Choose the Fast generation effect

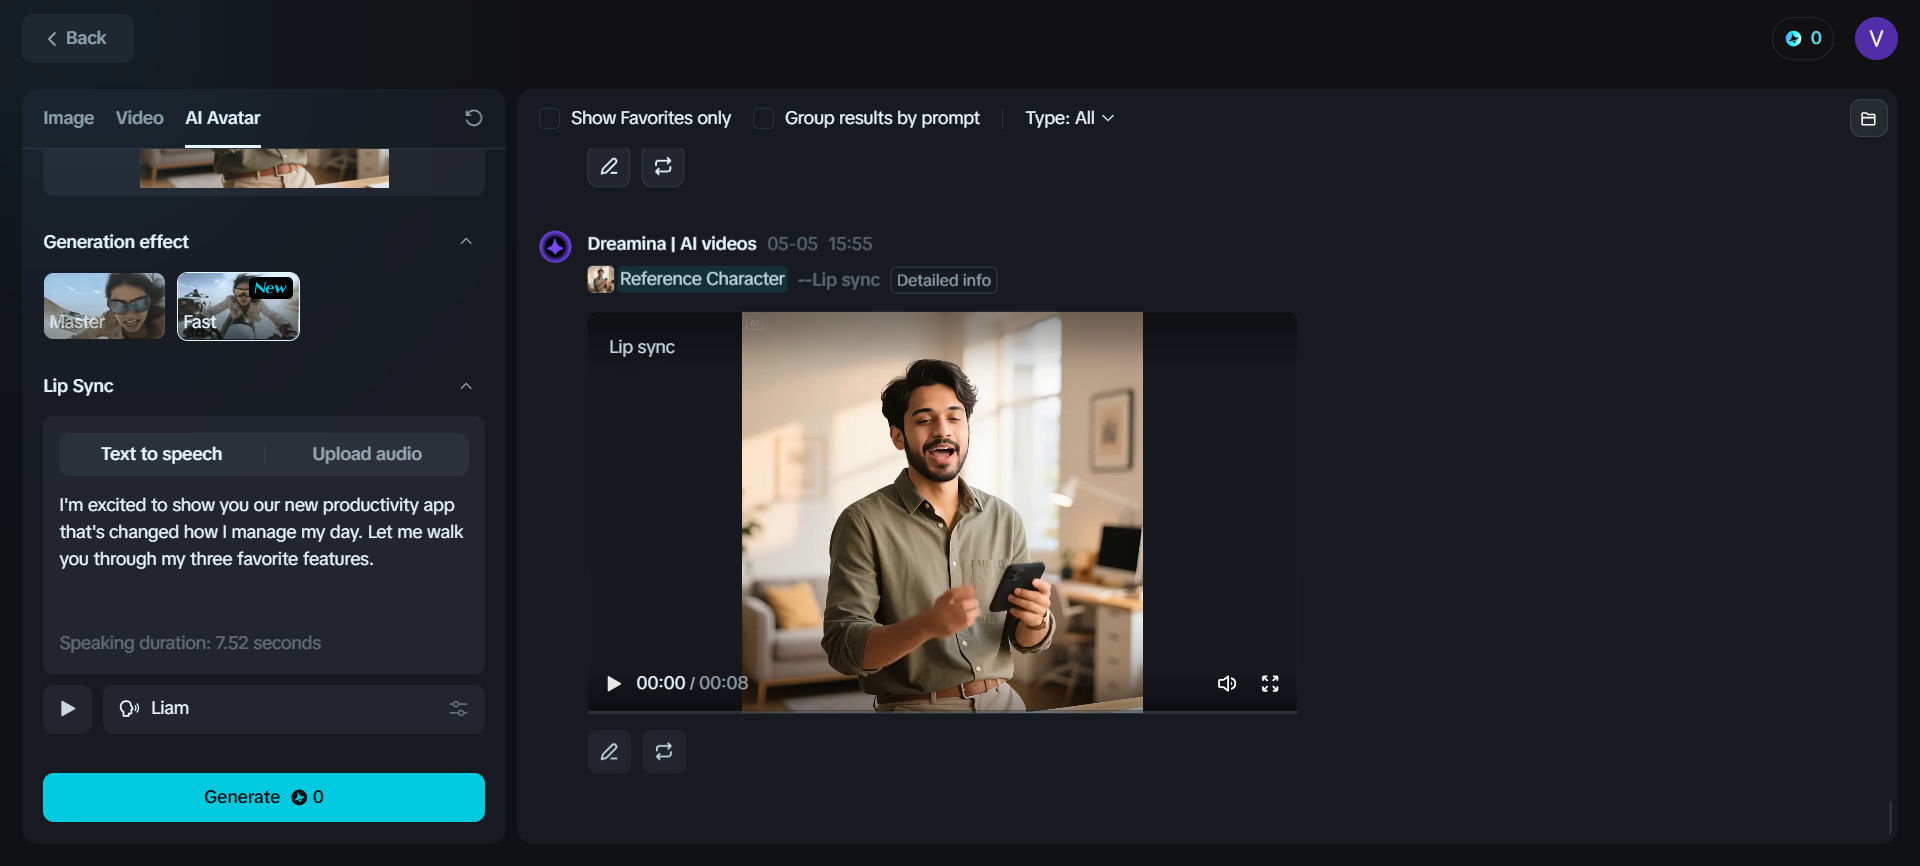(x=238, y=306)
